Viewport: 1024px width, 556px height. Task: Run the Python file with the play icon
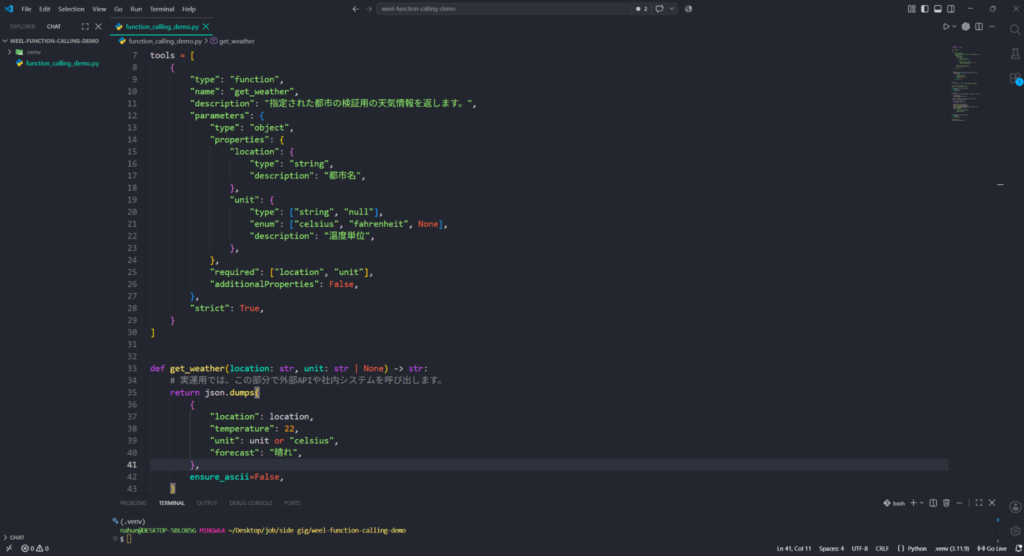click(945, 27)
